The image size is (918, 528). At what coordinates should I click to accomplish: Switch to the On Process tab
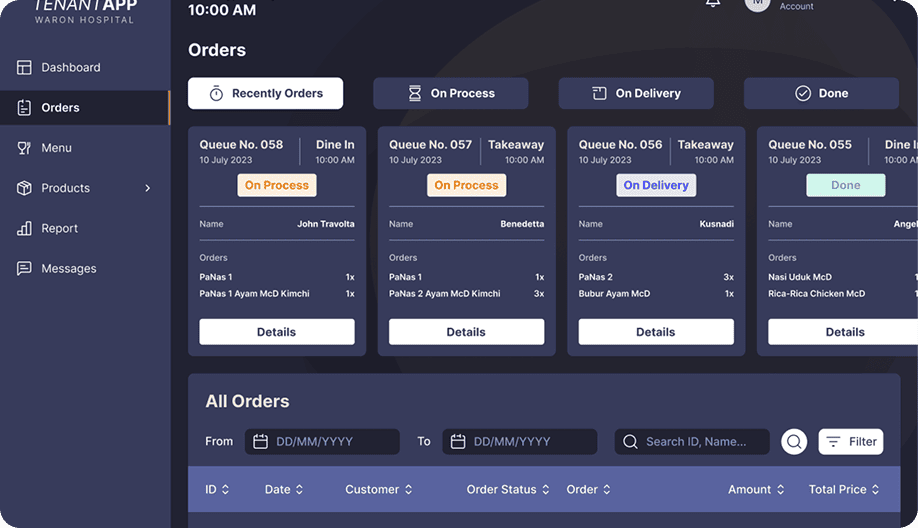pyautogui.click(x=450, y=93)
